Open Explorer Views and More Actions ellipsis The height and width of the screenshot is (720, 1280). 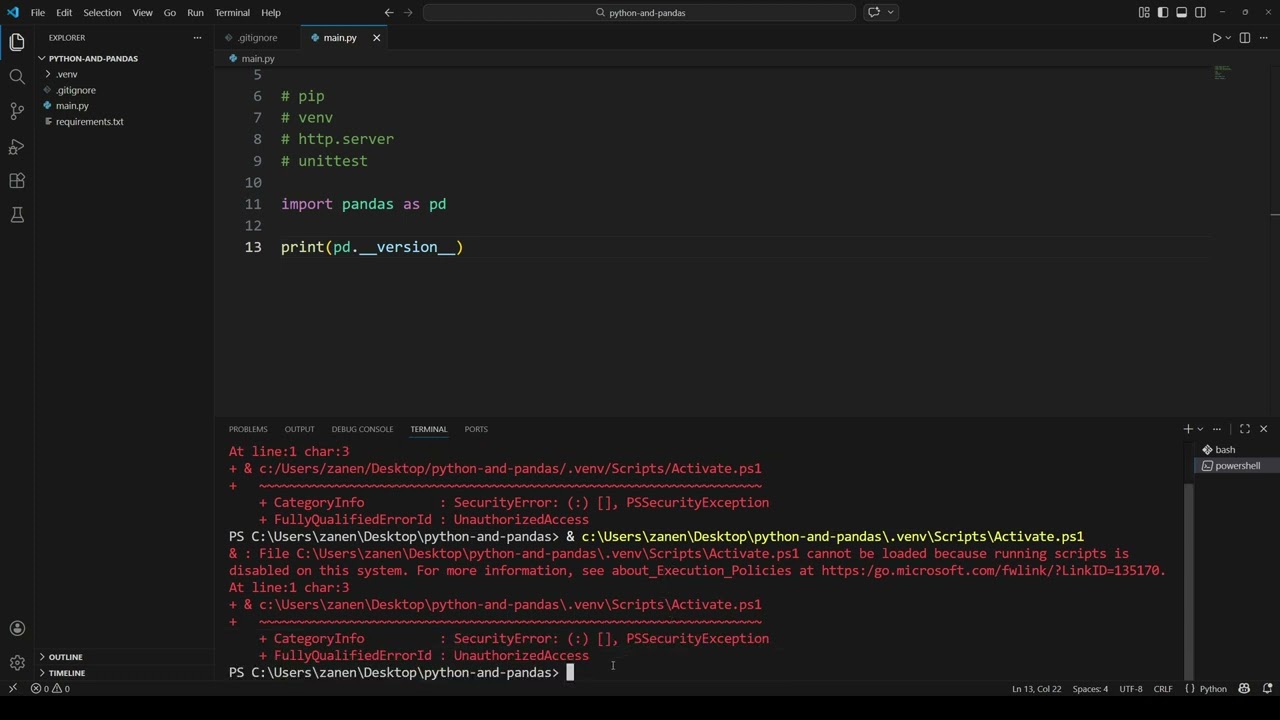tap(197, 38)
